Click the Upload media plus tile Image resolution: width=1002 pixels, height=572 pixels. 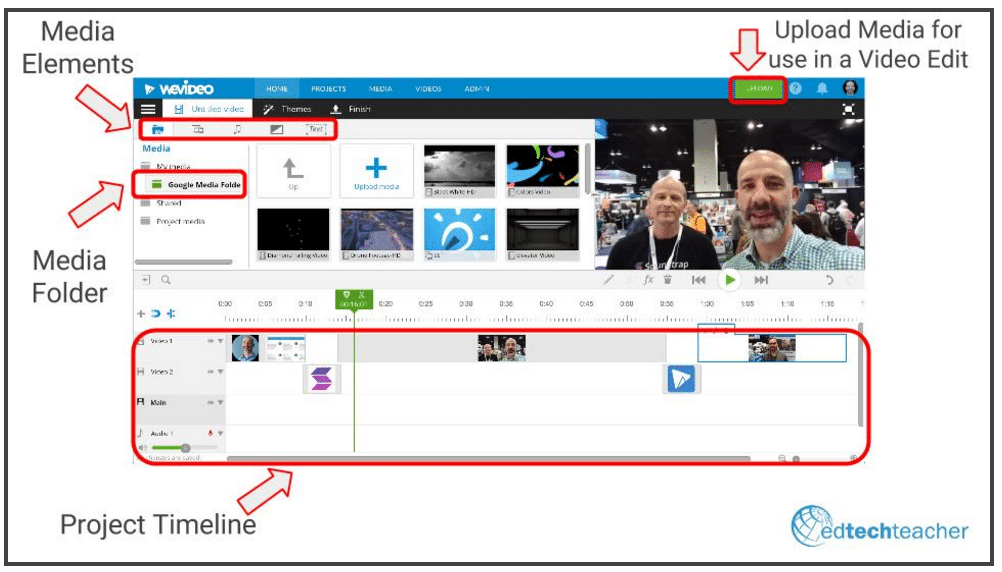pos(376,171)
